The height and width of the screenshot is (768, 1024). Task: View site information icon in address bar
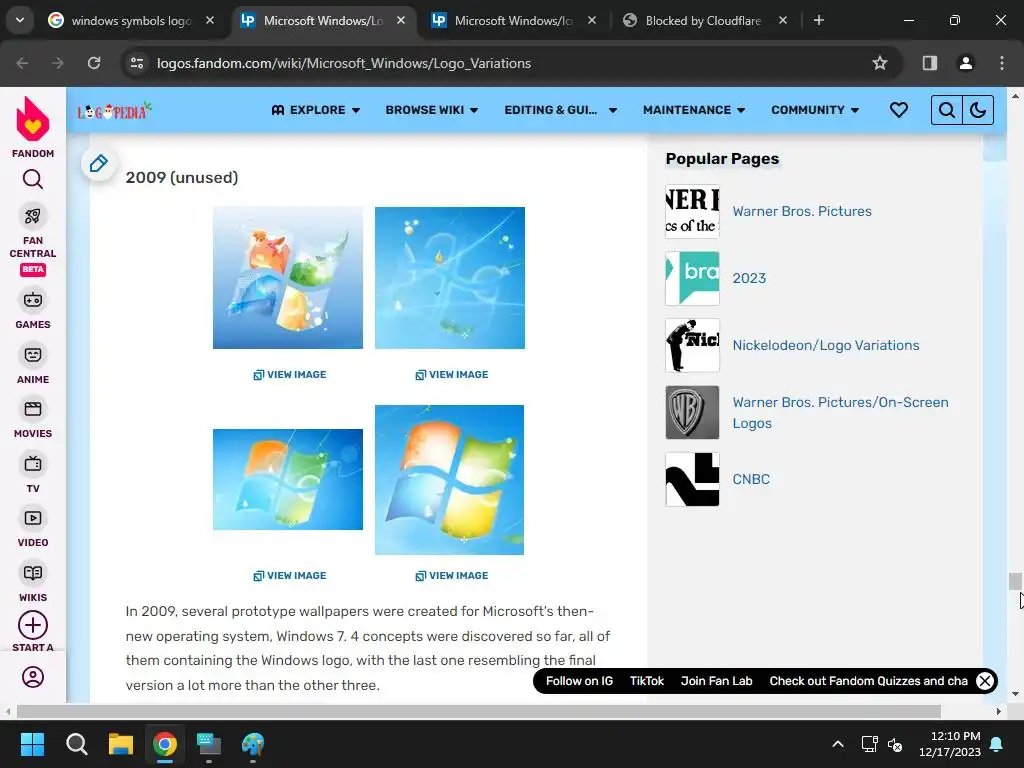137,63
